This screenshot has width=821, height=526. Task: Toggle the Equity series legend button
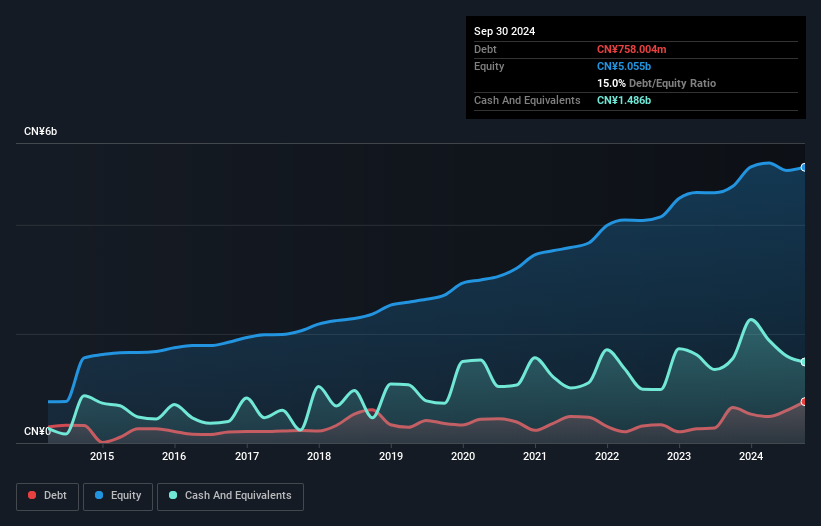click(x=118, y=496)
